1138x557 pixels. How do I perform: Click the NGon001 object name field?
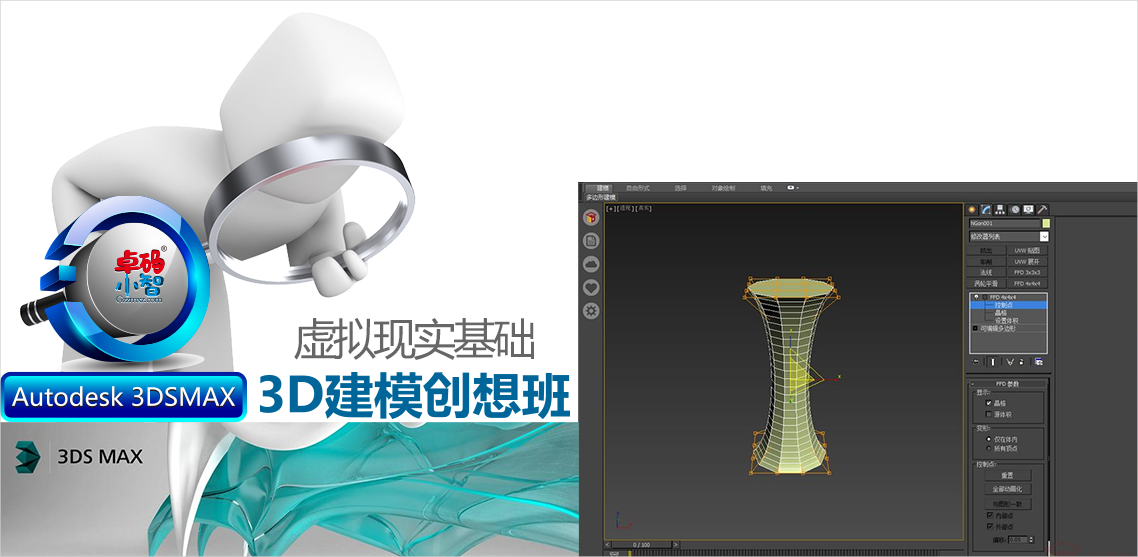[x=1004, y=224]
